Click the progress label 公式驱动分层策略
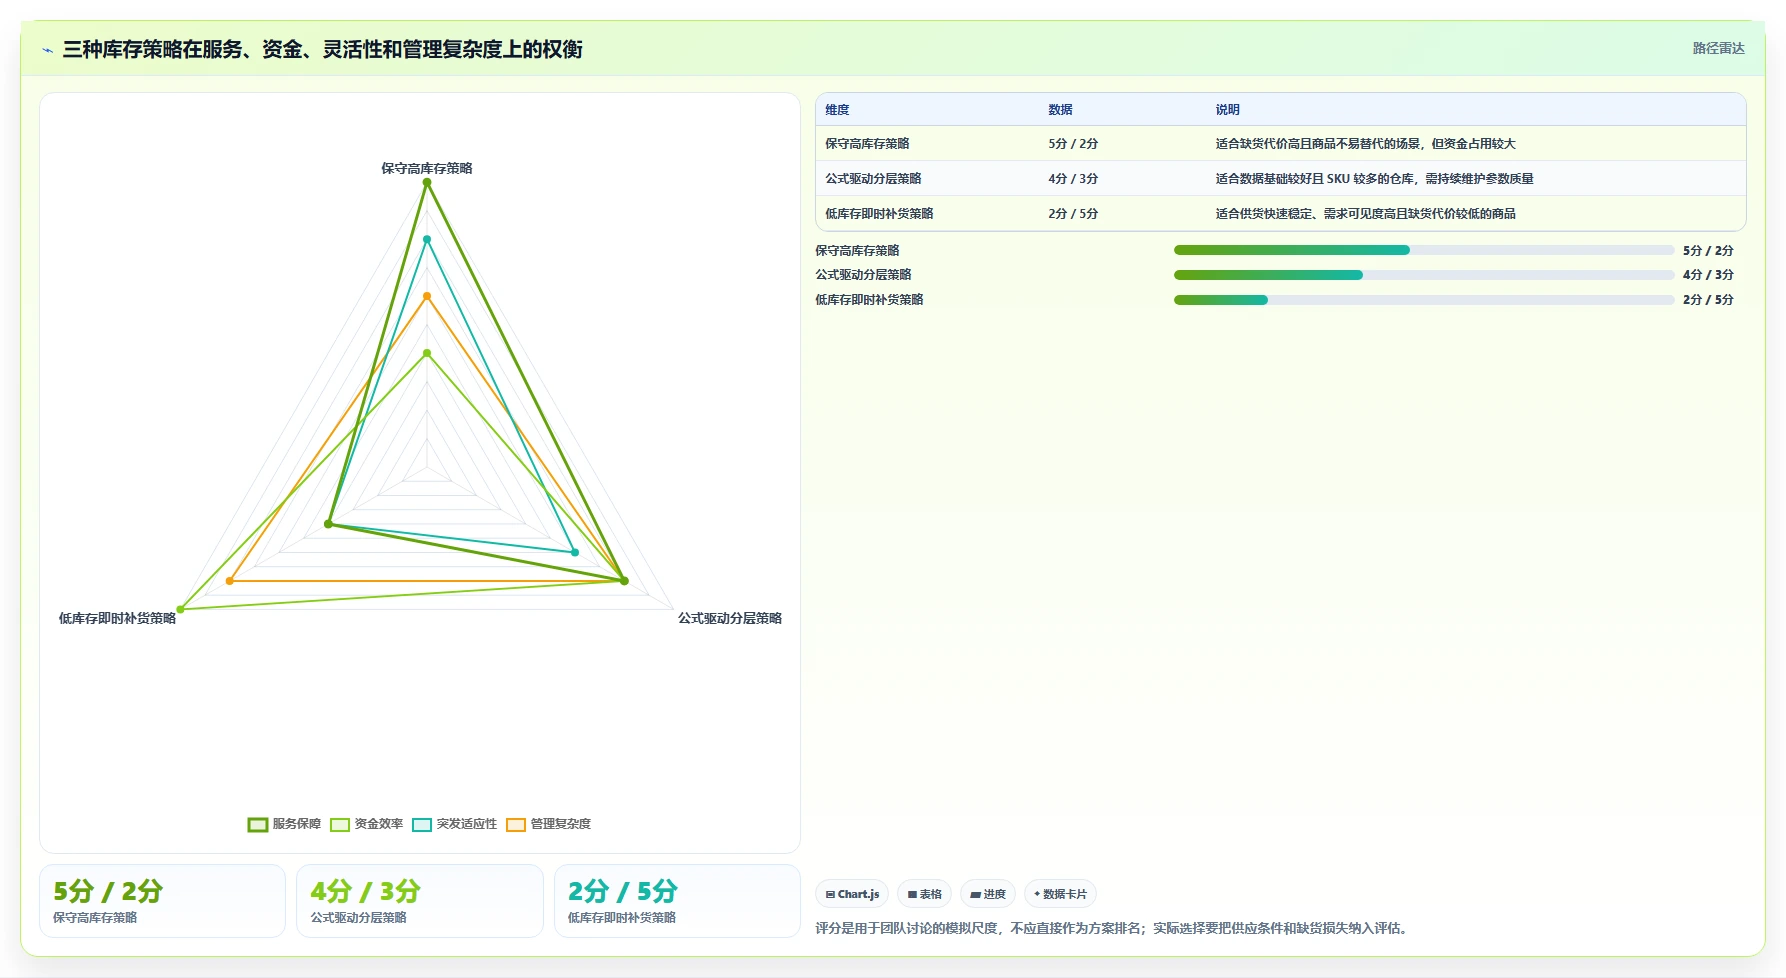The image size is (1786, 978). pyautogui.click(x=863, y=275)
